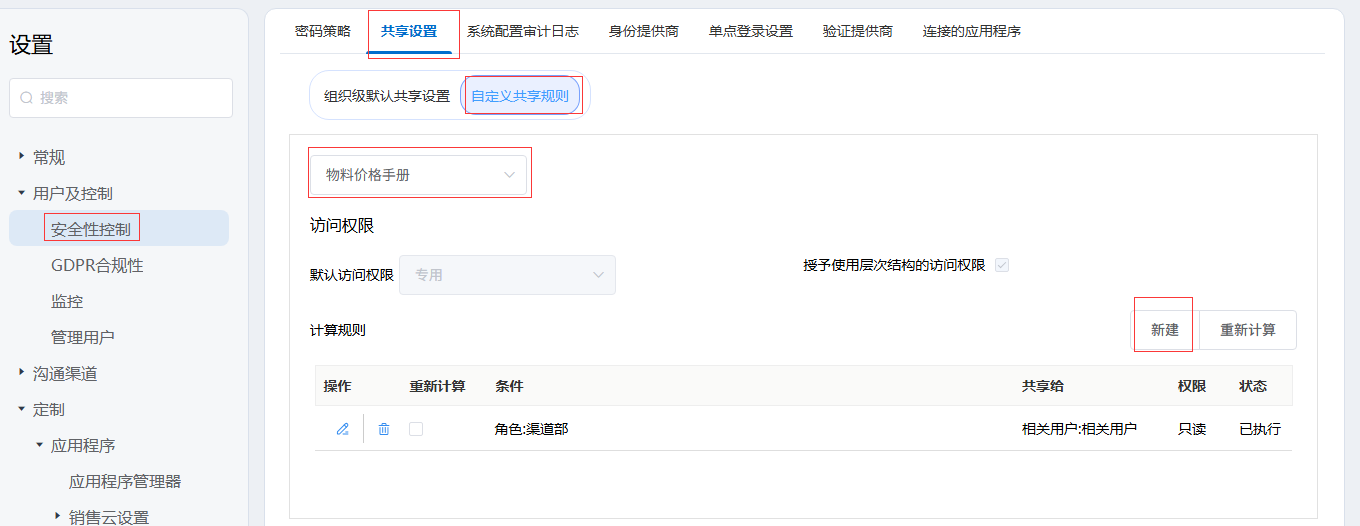Click the delete trash icon in rule row

tap(384, 429)
